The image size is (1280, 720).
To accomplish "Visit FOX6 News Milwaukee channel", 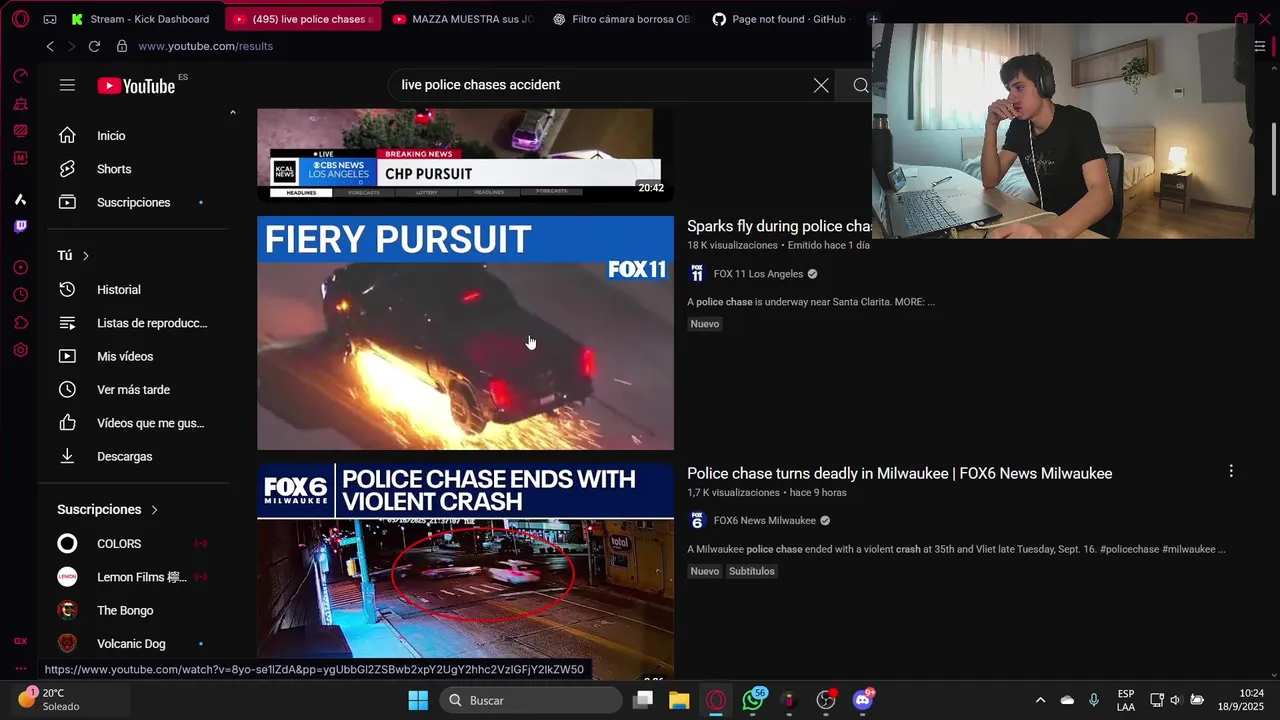I will pyautogui.click(x=764, y=521).
